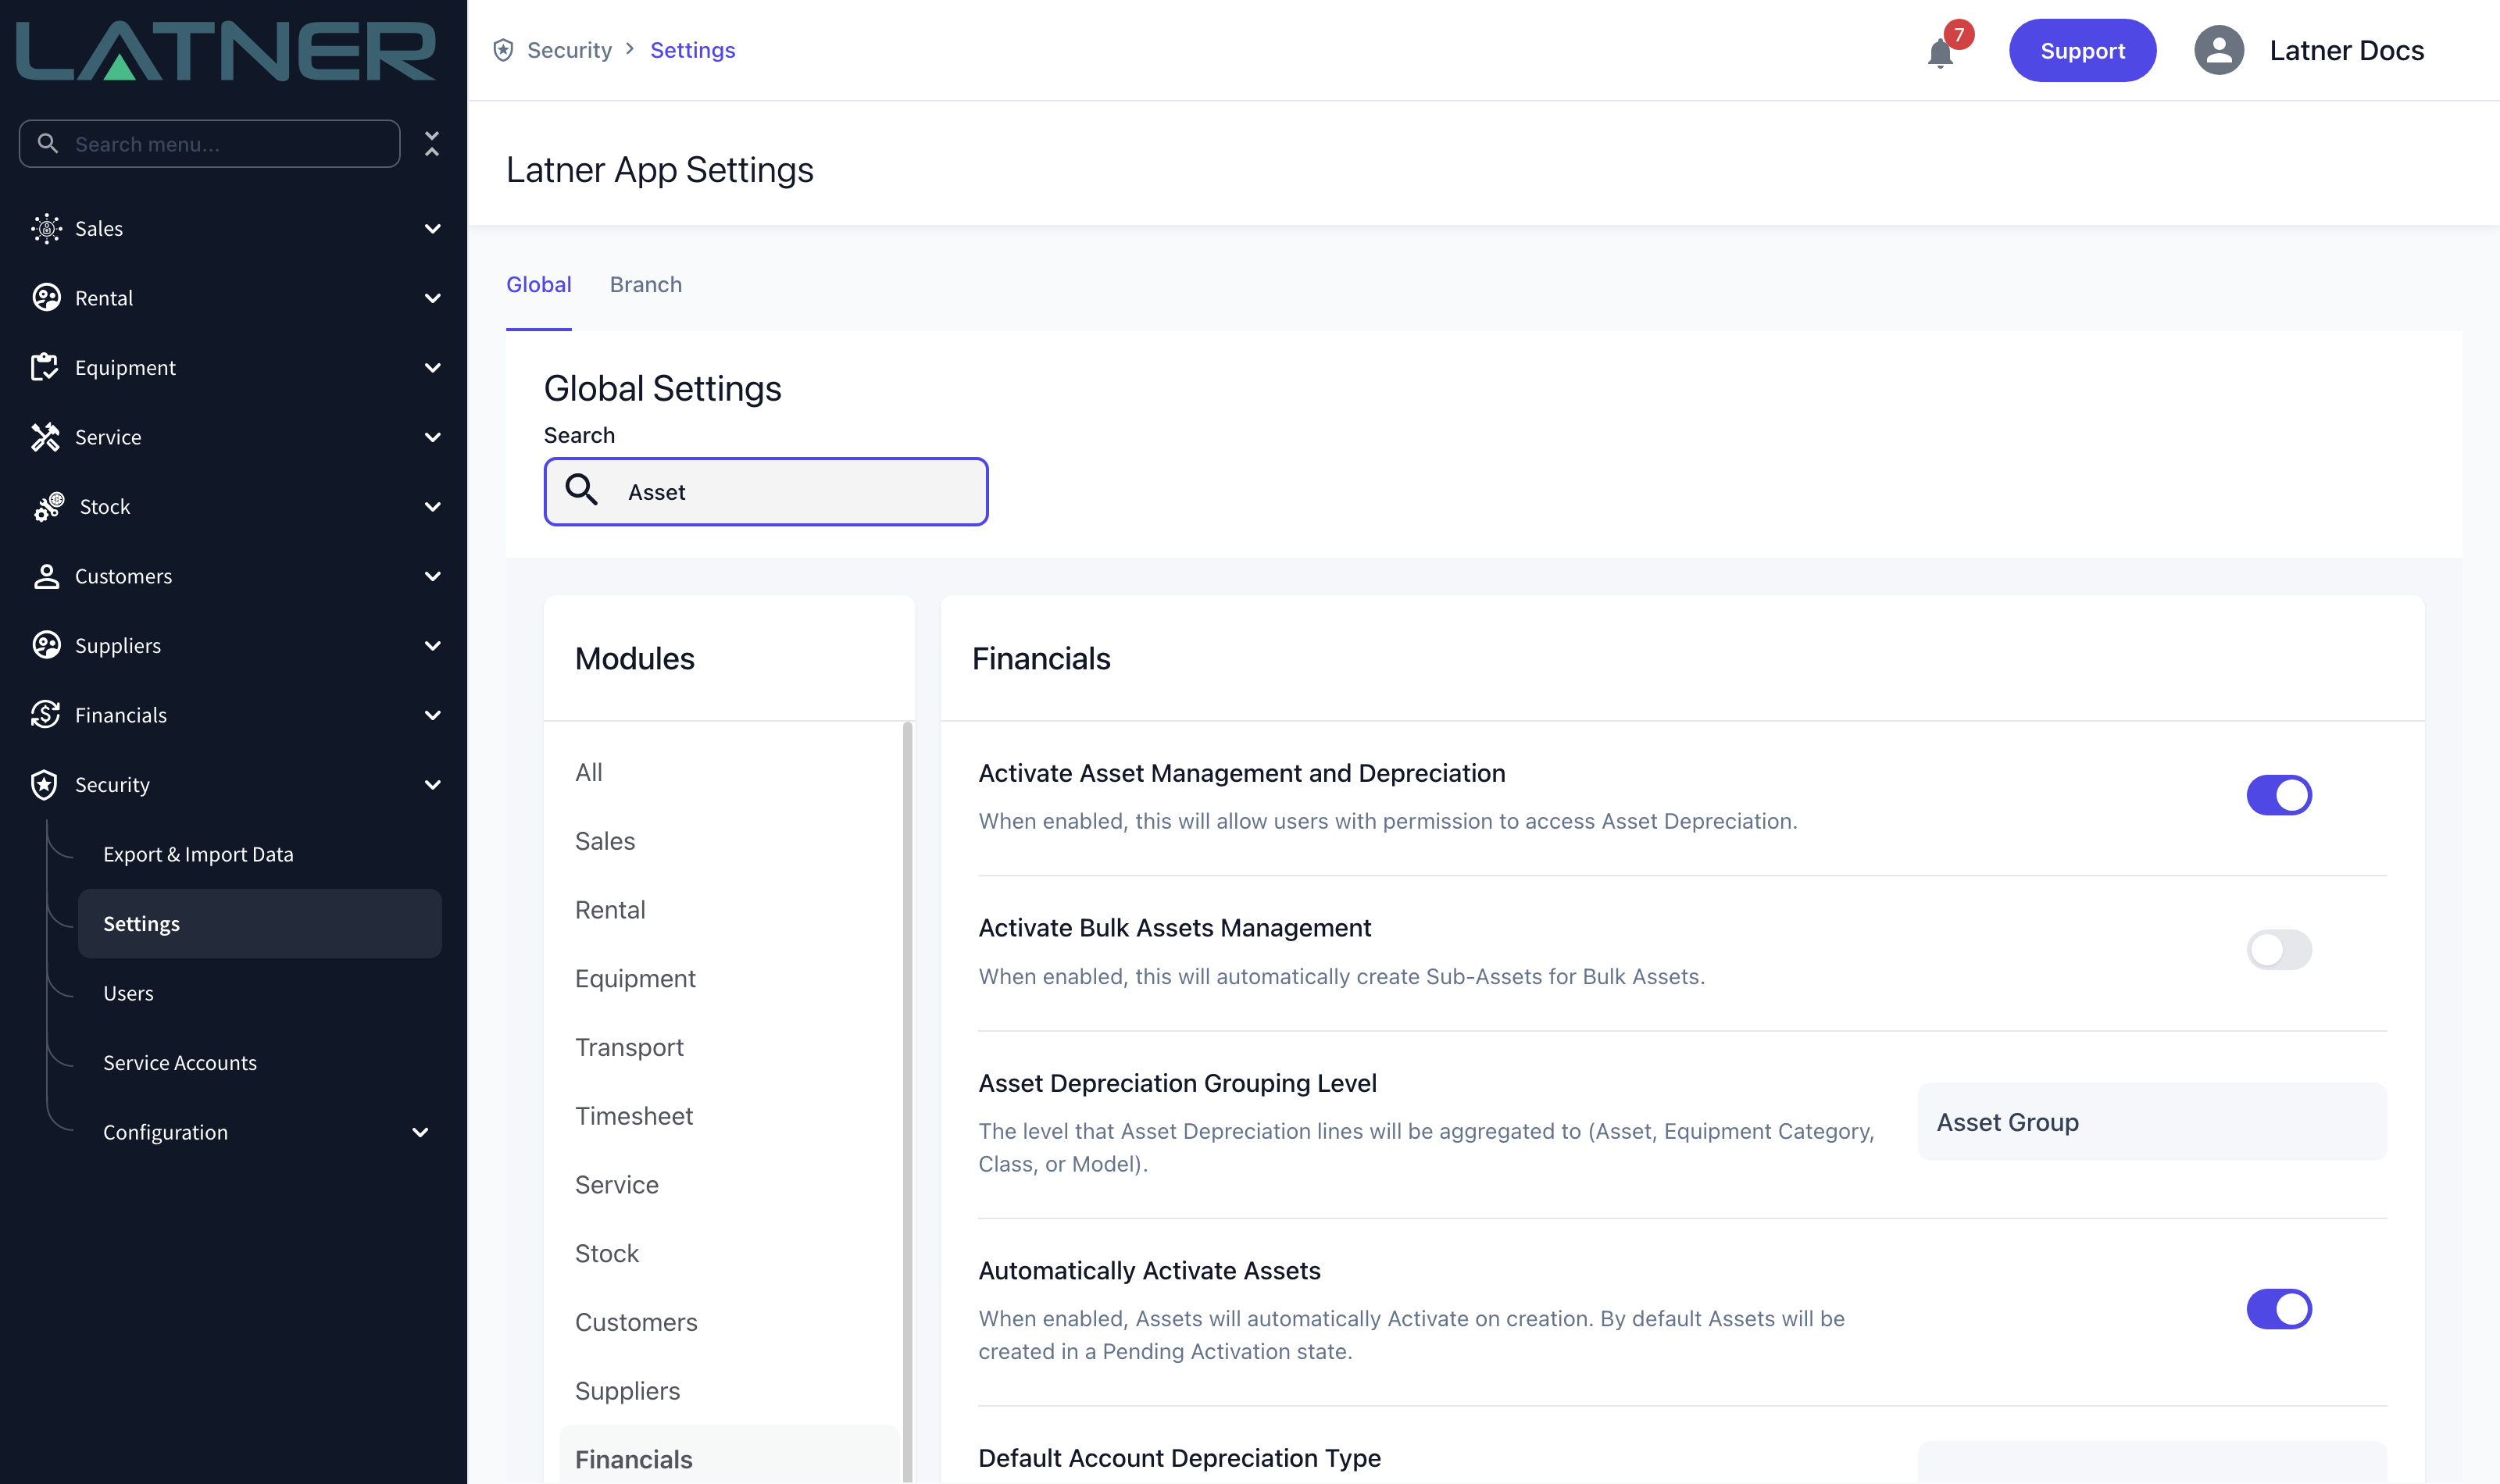Click the breadcrumb shield icon
The width and height of the screenshot is (2500, 1484).
click(x=503, y=50)
